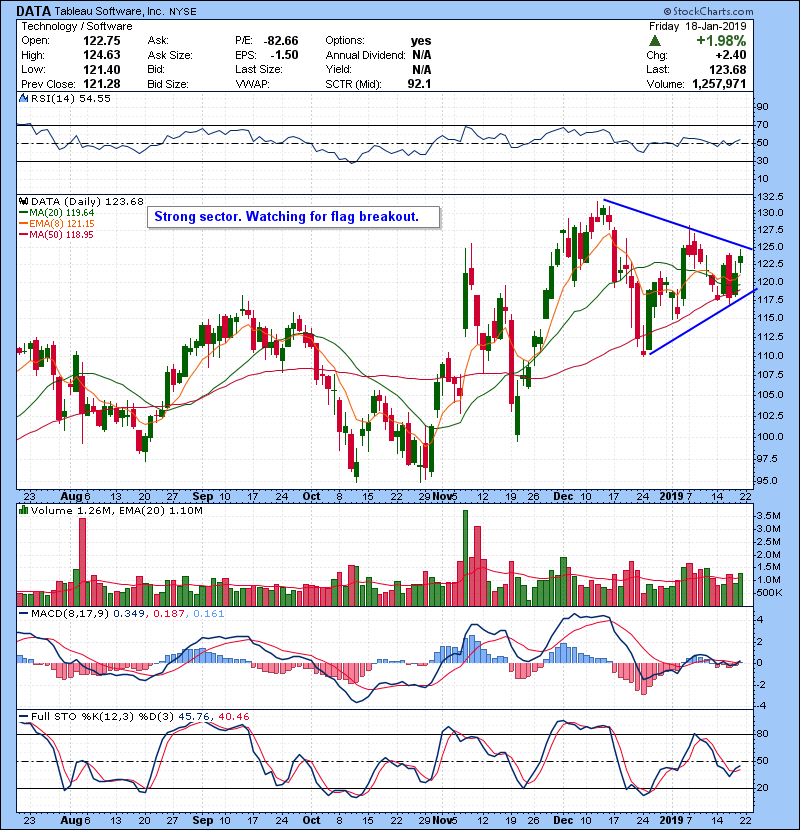800x830 pixels.
Task: Click the Ask Size label
Action: tap(170, 55)
